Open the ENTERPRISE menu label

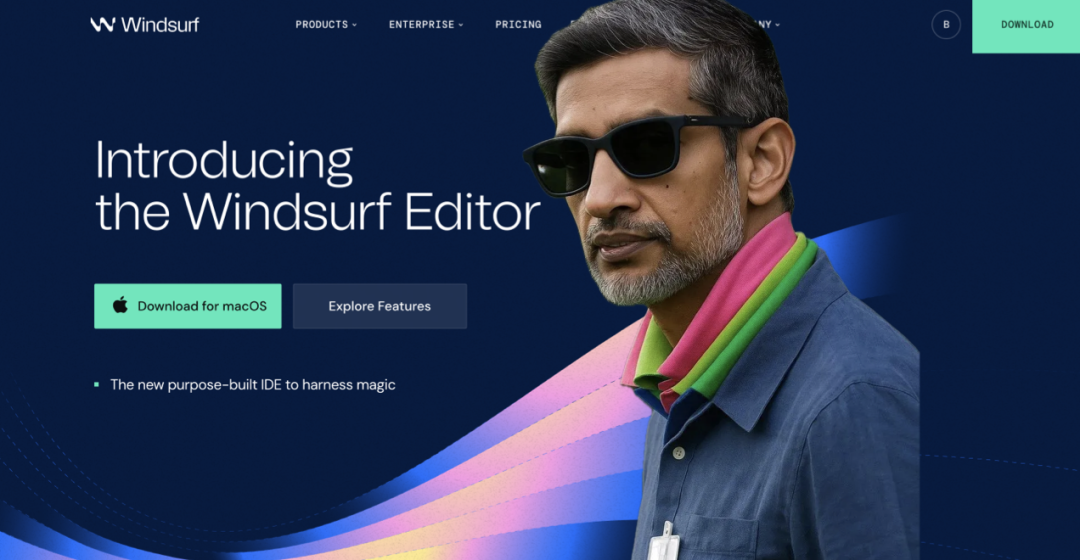[422, 25]
